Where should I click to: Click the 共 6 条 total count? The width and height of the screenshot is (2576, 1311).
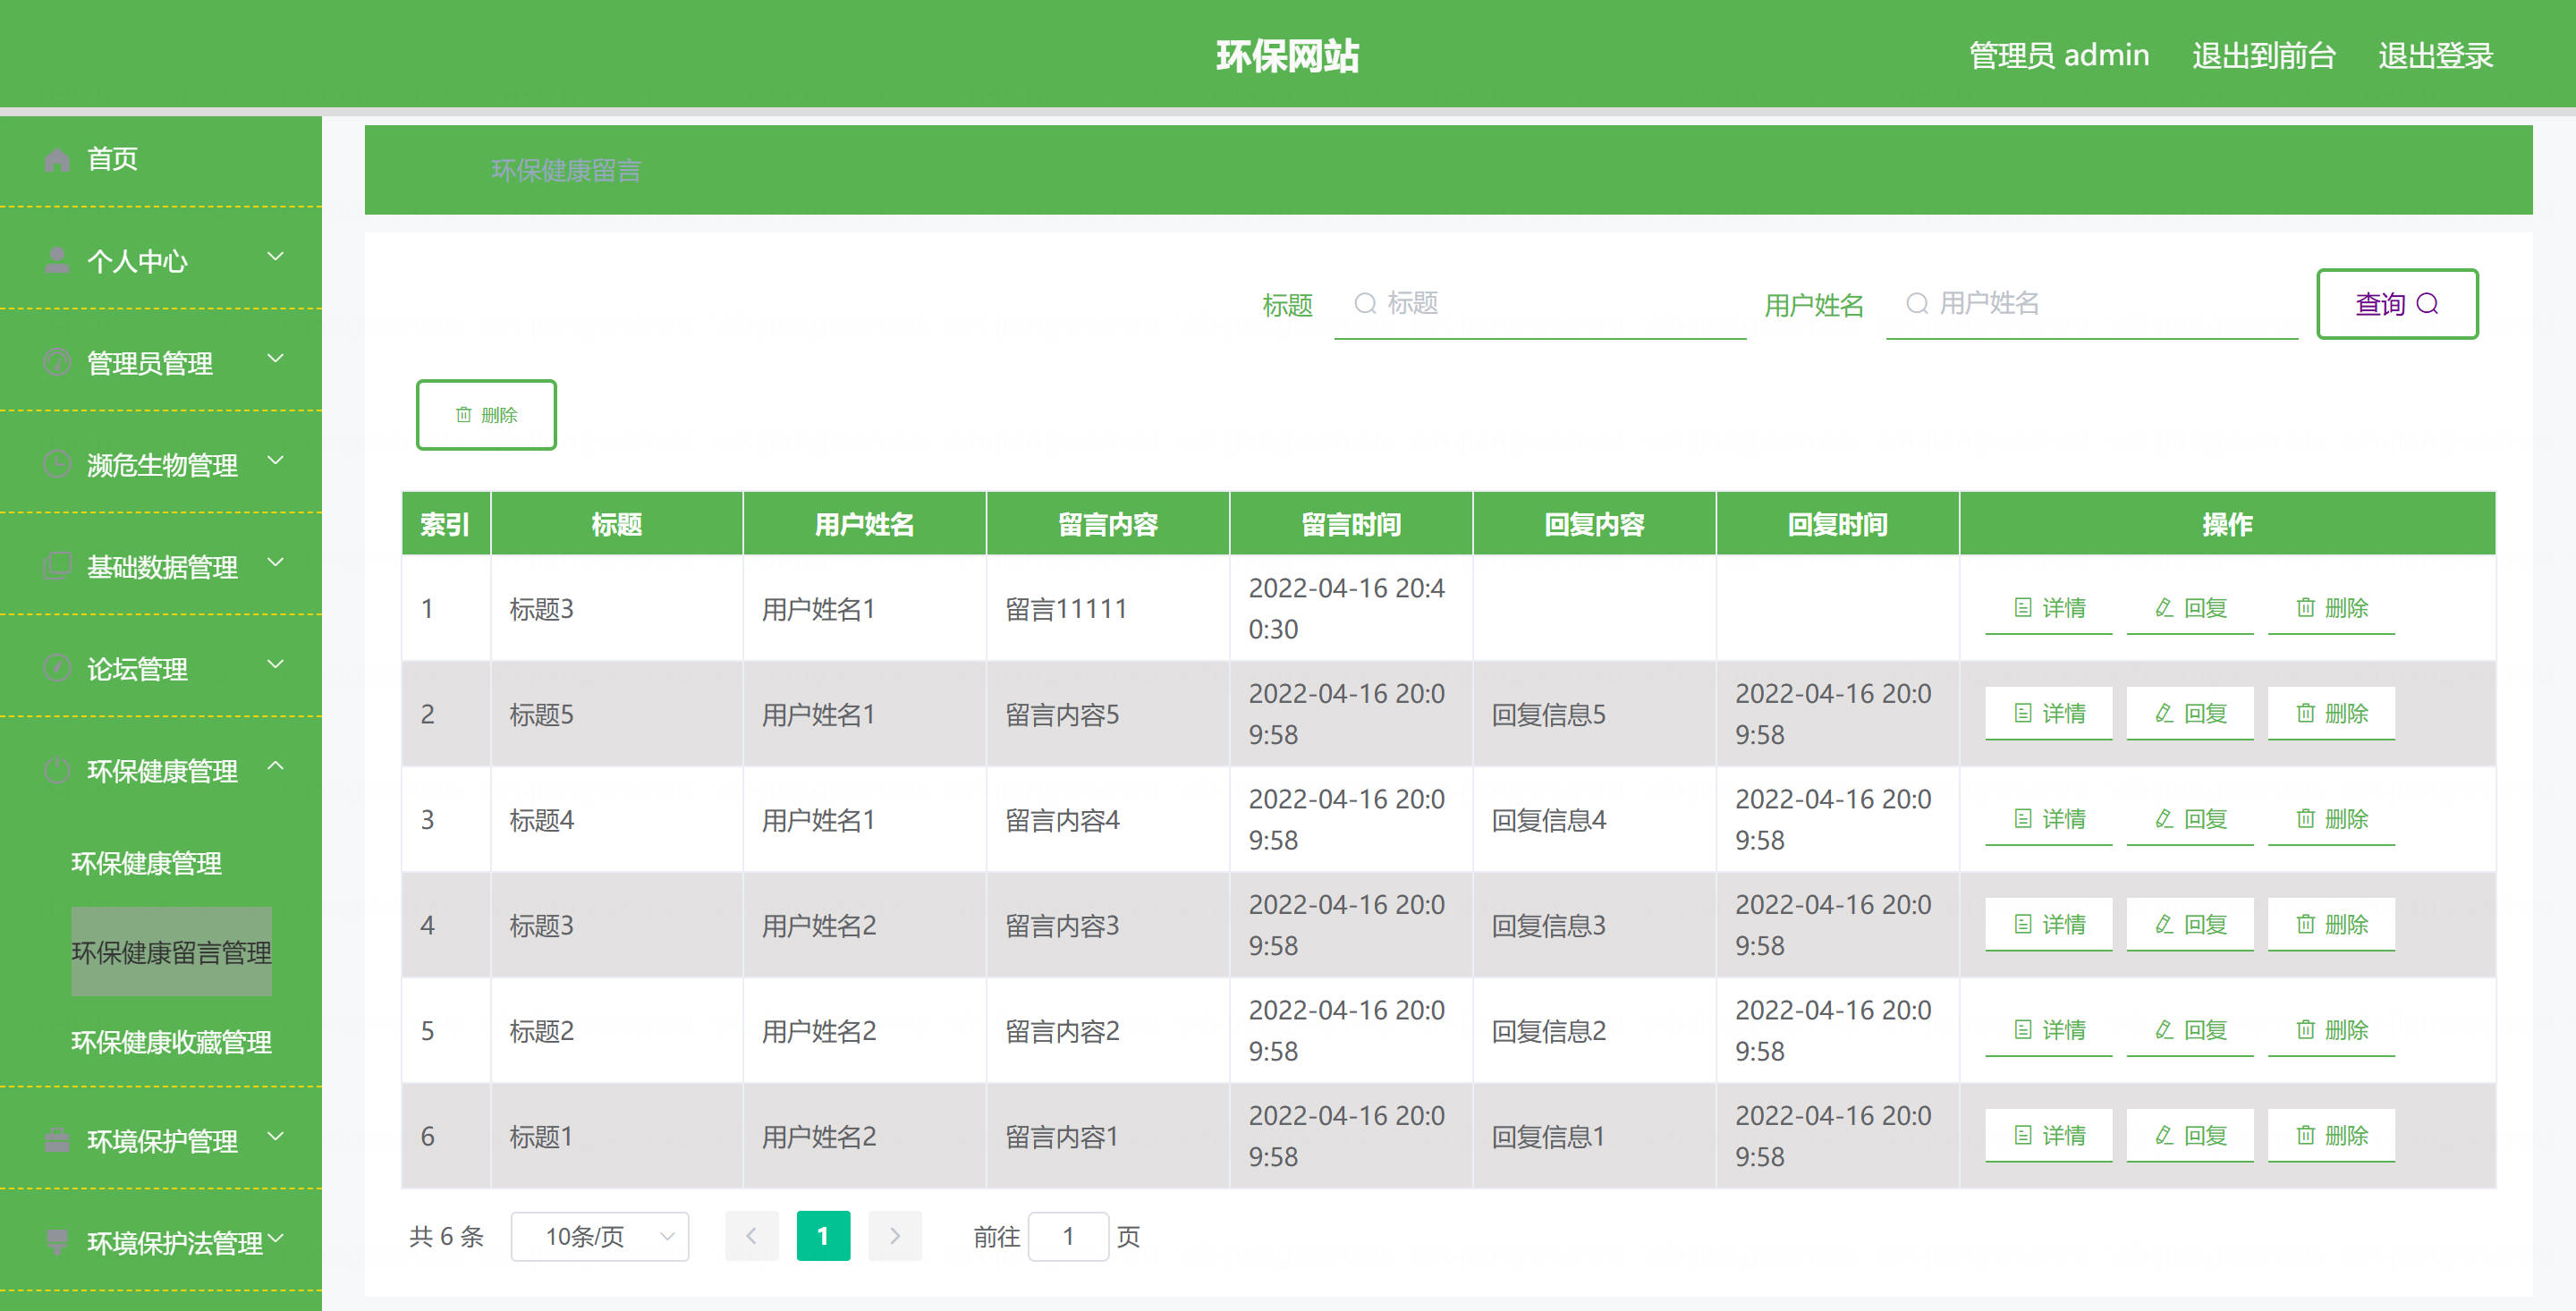tap(446, 1237)
